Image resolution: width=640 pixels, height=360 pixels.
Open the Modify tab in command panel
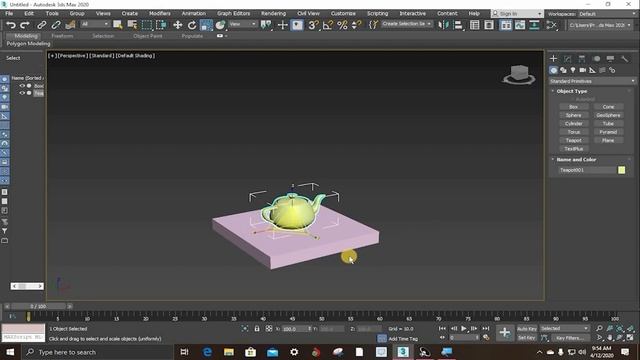click(568, 58)
